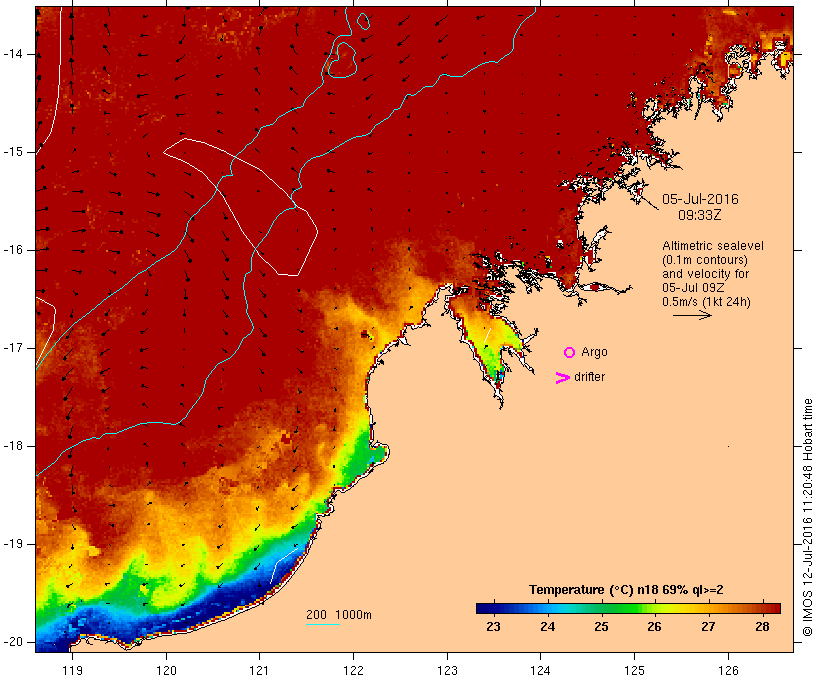This screenshot has width=820, height=680.
Task: Click the '05-Jul 09Z' caption line
Action: point(693,288)
